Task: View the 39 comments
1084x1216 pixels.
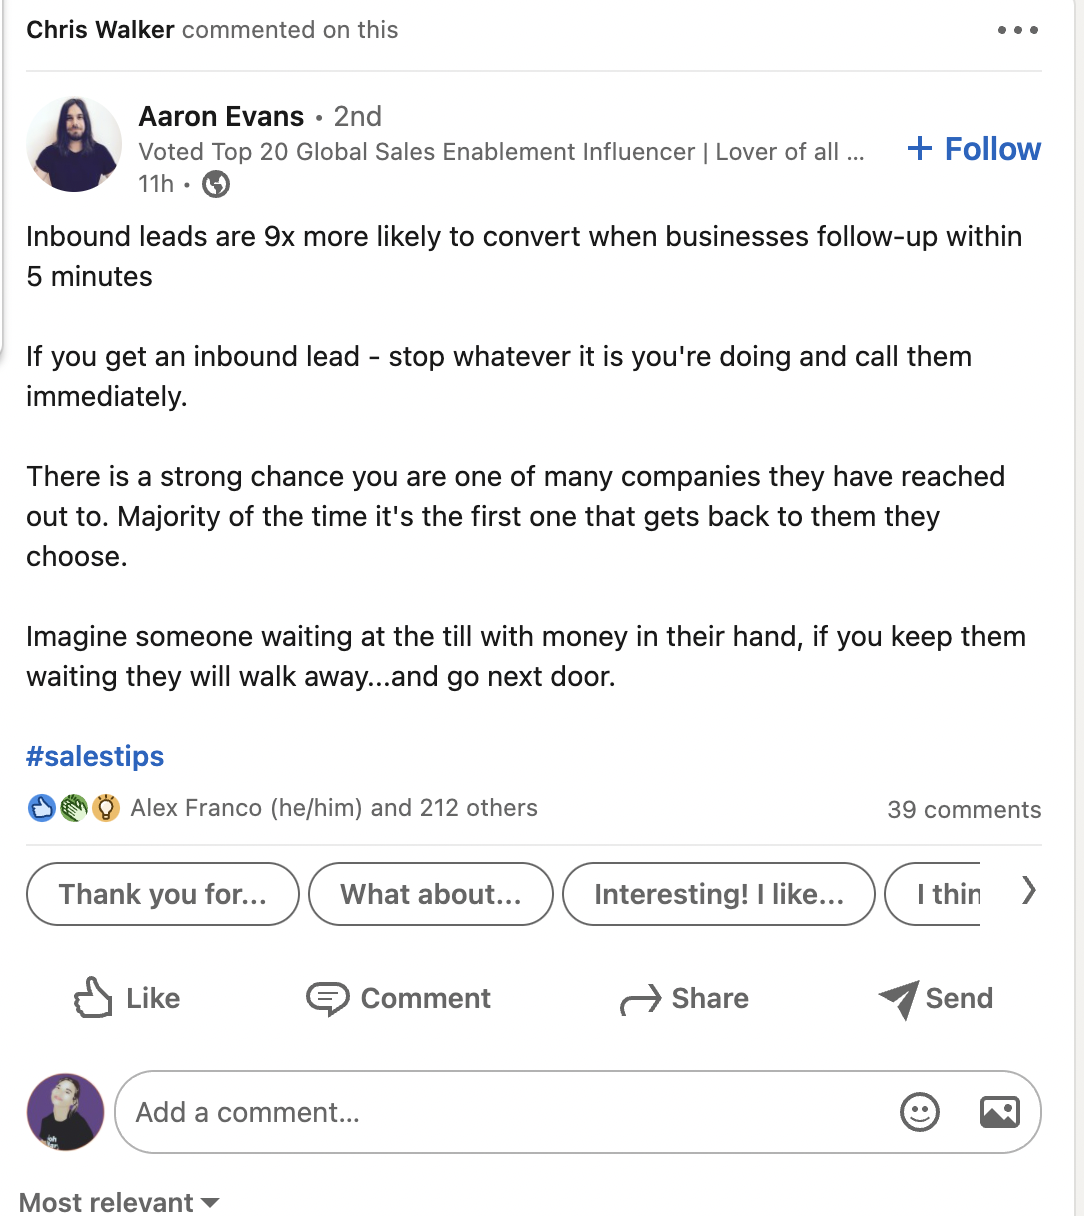Action: tap(964, 809)
